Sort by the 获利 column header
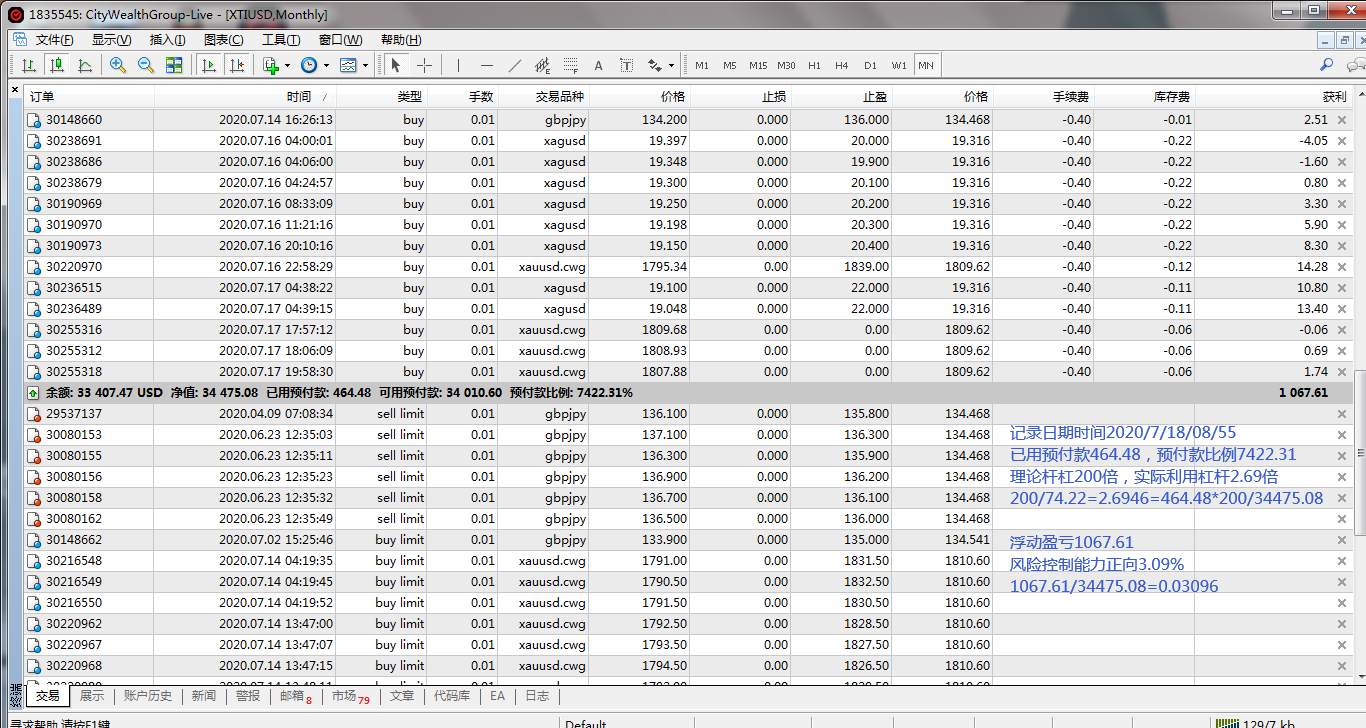 (x=1273, y=97)
